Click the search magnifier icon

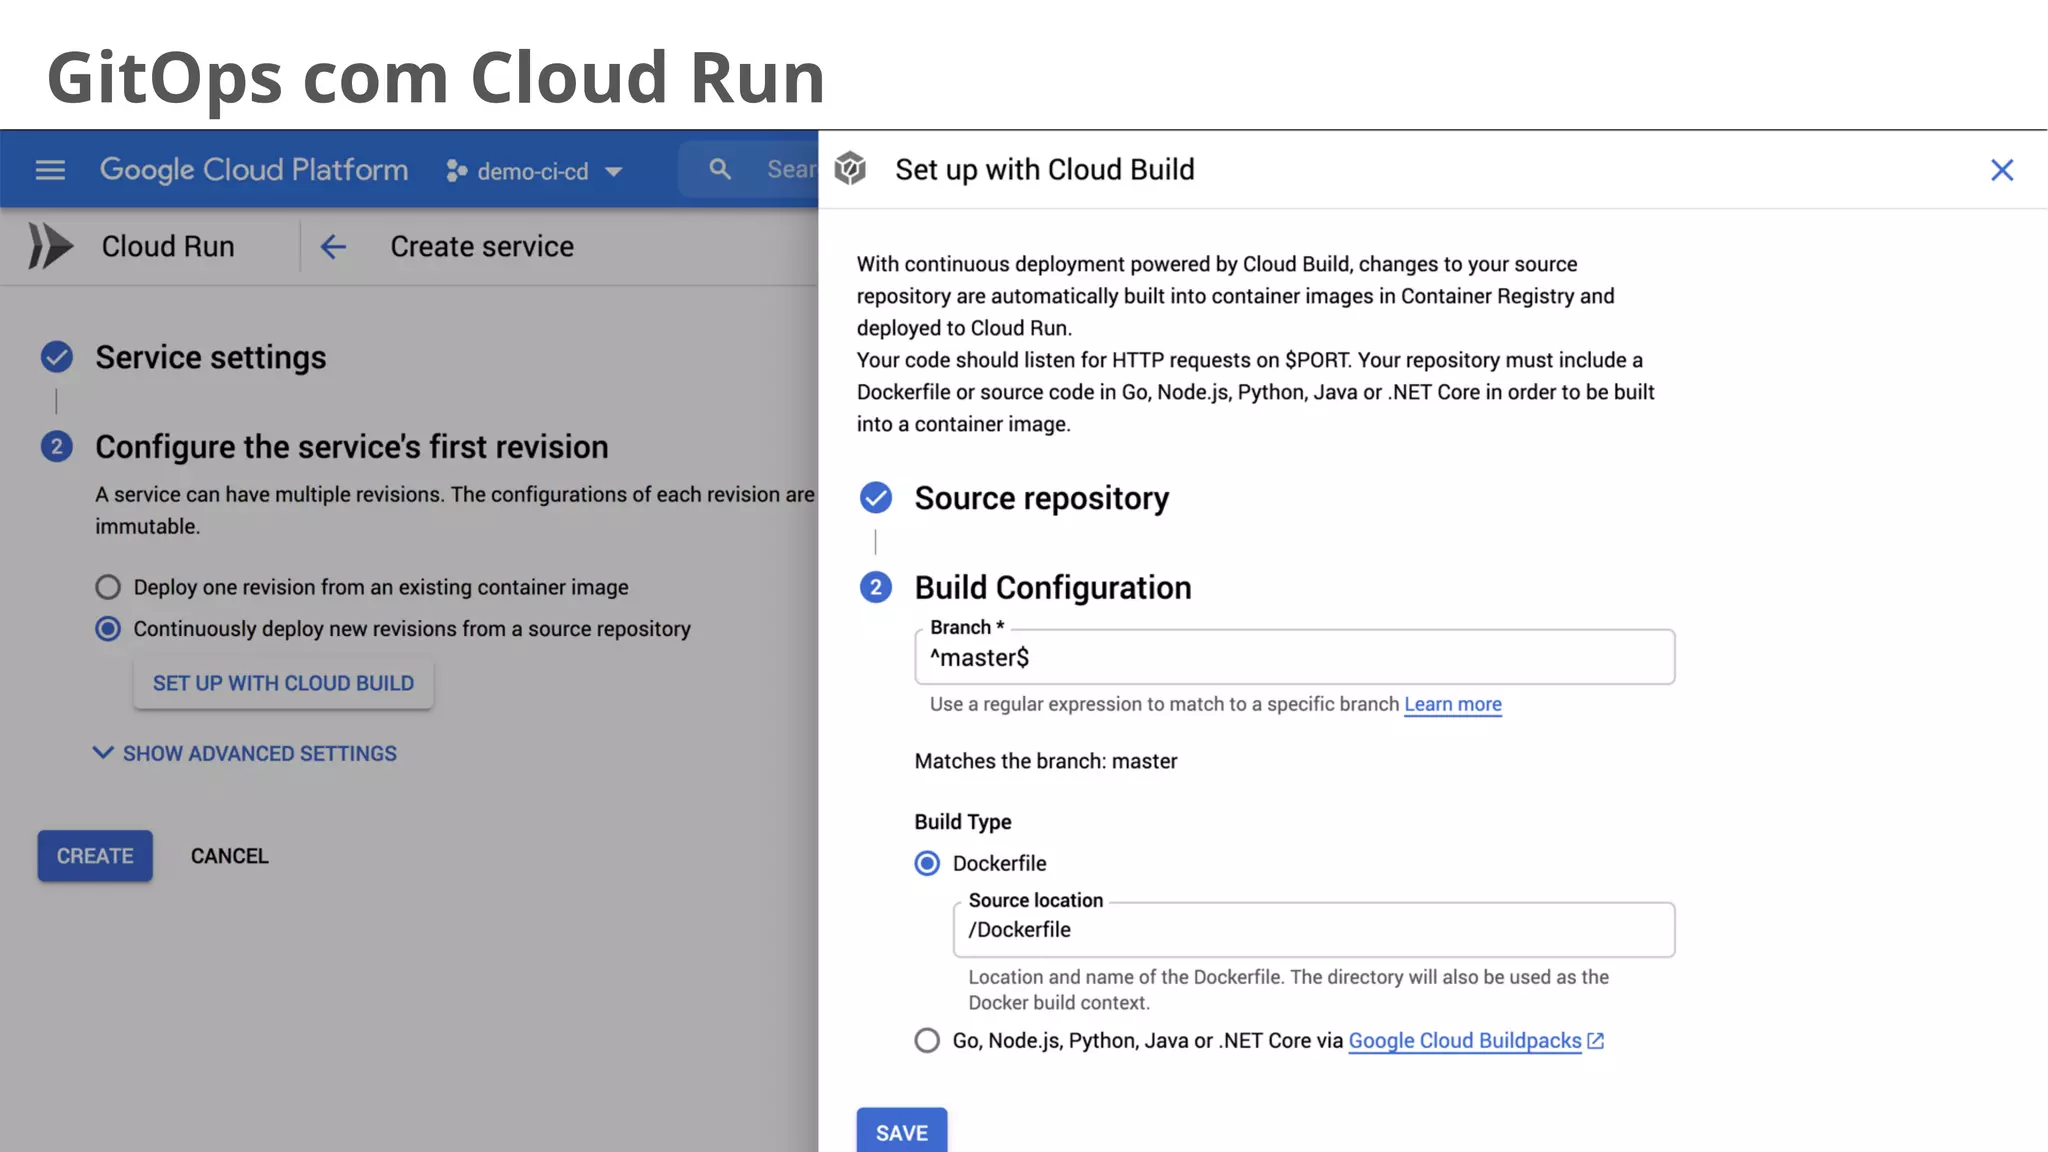[x=720, y=169]
